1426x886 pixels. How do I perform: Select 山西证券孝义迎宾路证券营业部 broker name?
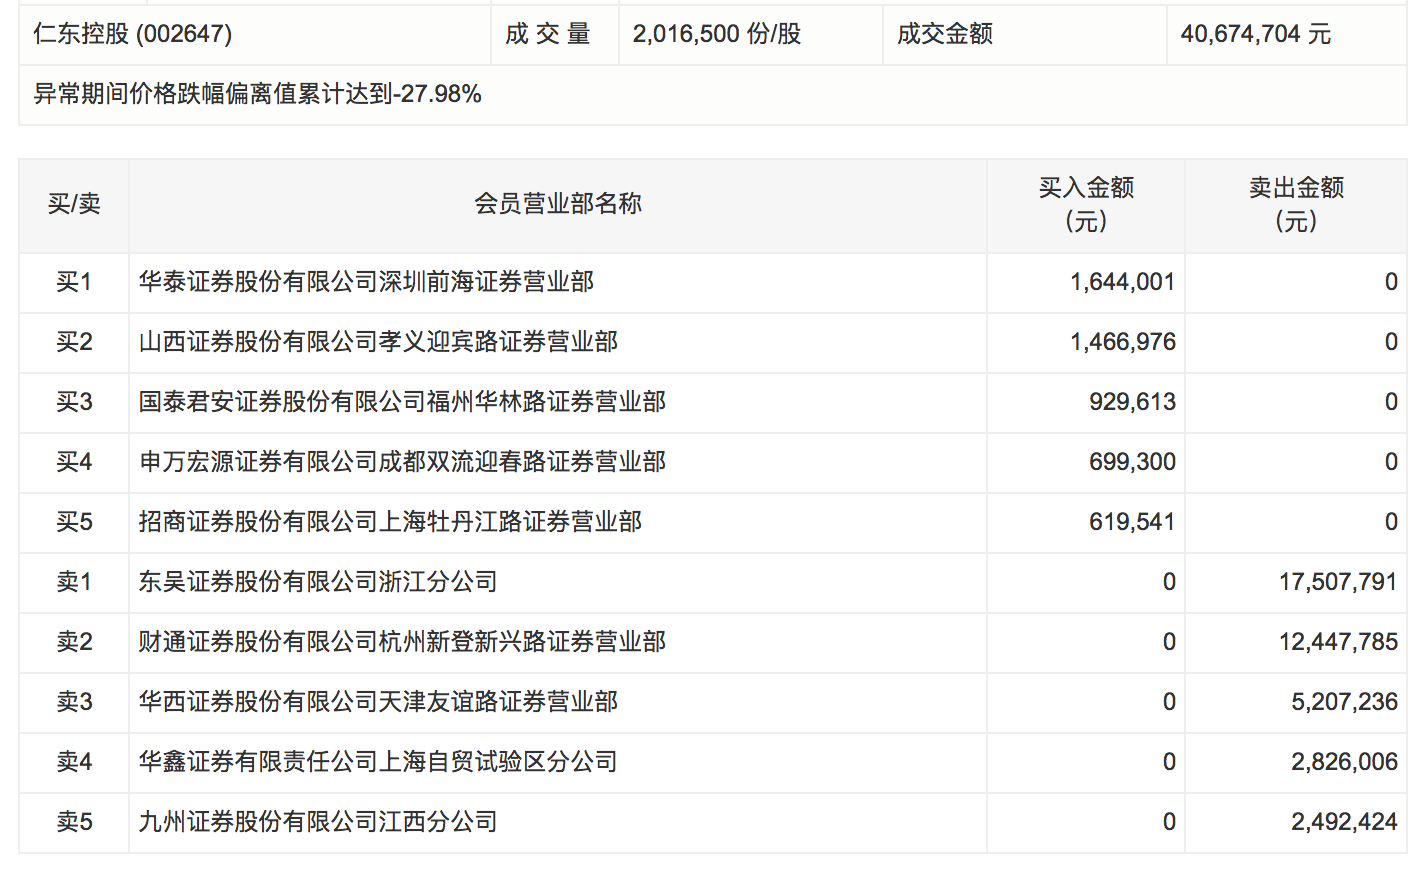(378, 342)
